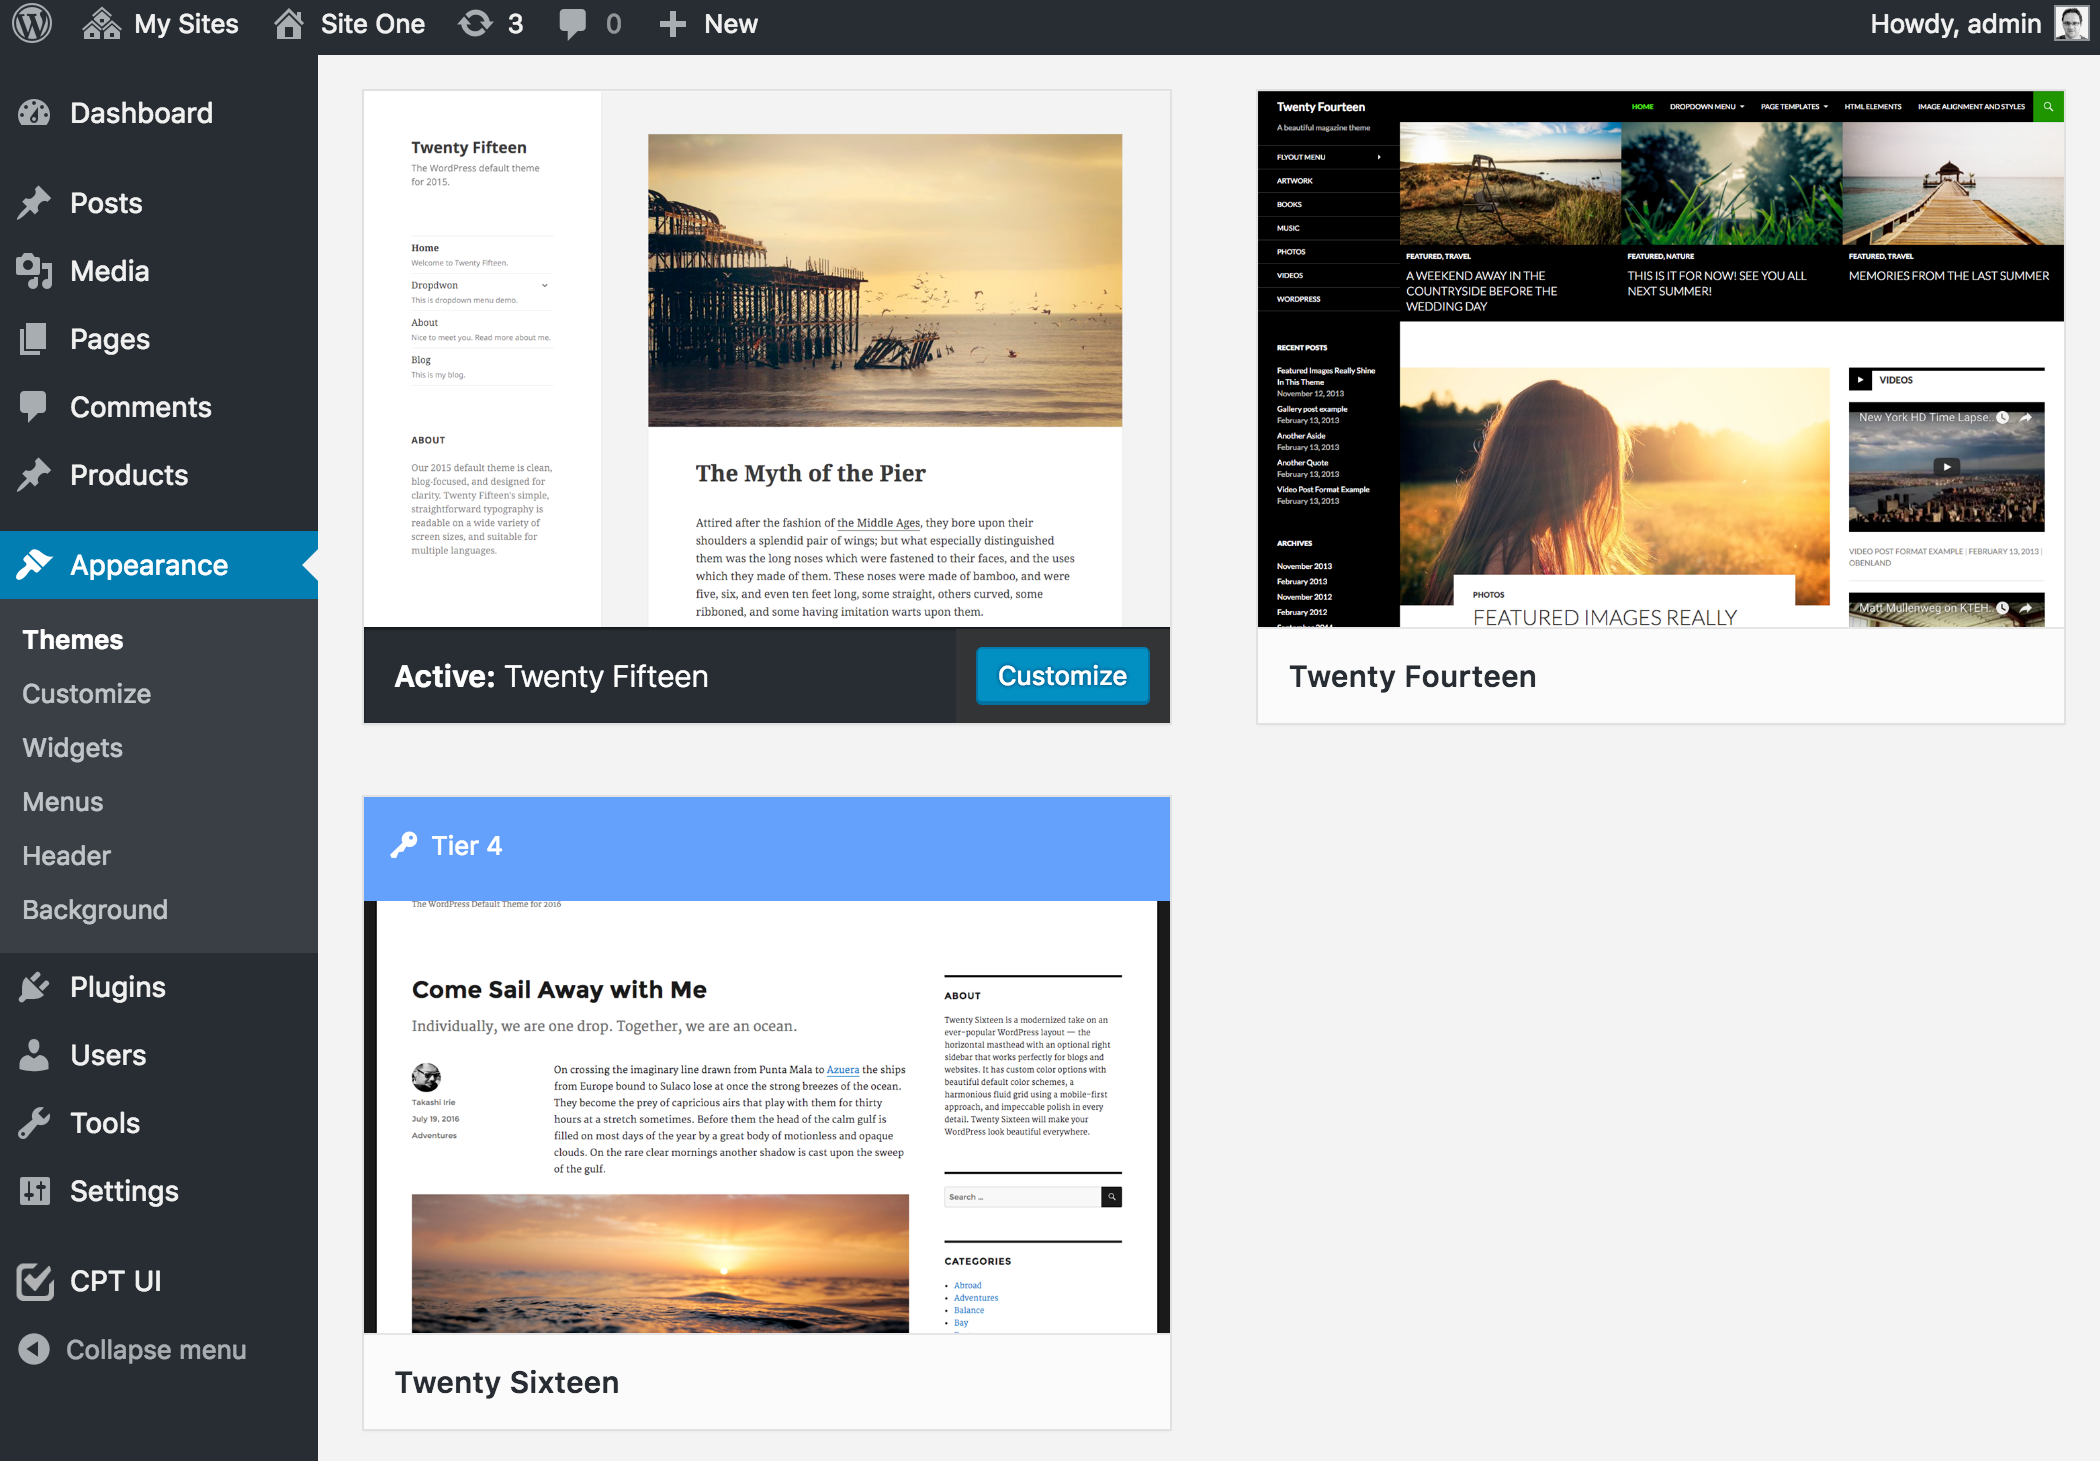Viewport: 2100px width, 1461px height.
Task: Open the Widgets submenu item
Action: click(73, 748)
